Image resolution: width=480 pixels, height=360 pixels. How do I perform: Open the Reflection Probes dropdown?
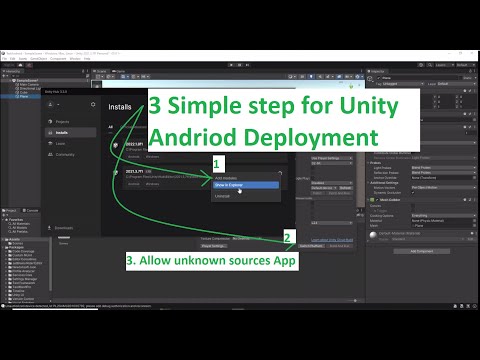(444, 173)
